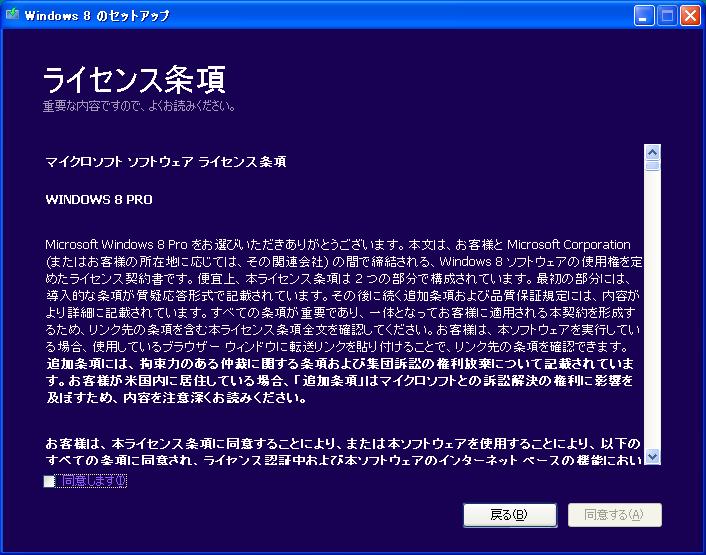Click the ライセンス条項 heading
Screen dimensions: 706x555
(134, 80)
